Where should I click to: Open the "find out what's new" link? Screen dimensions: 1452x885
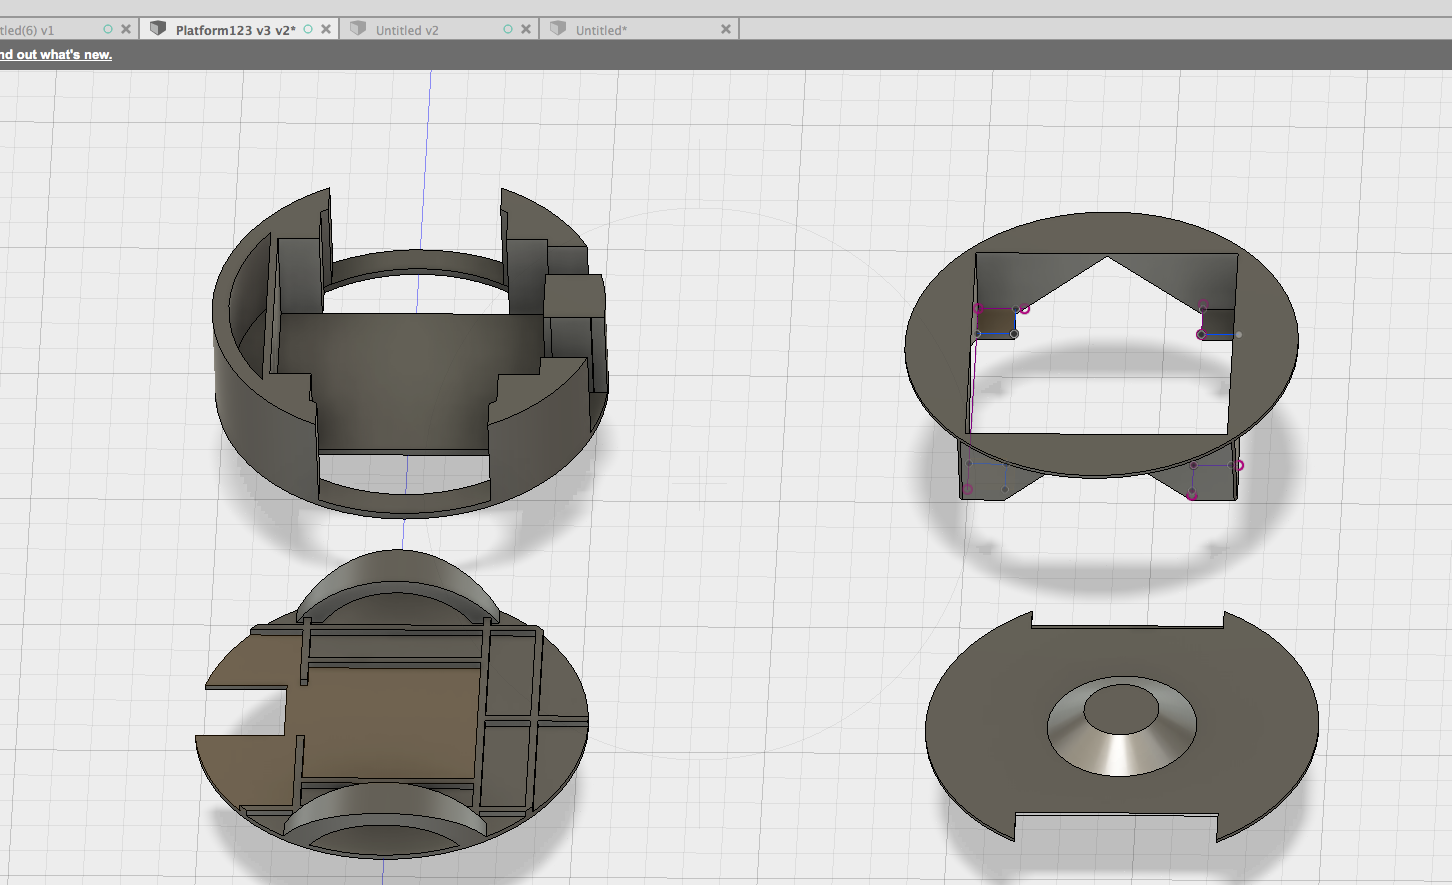pos(56,55)
